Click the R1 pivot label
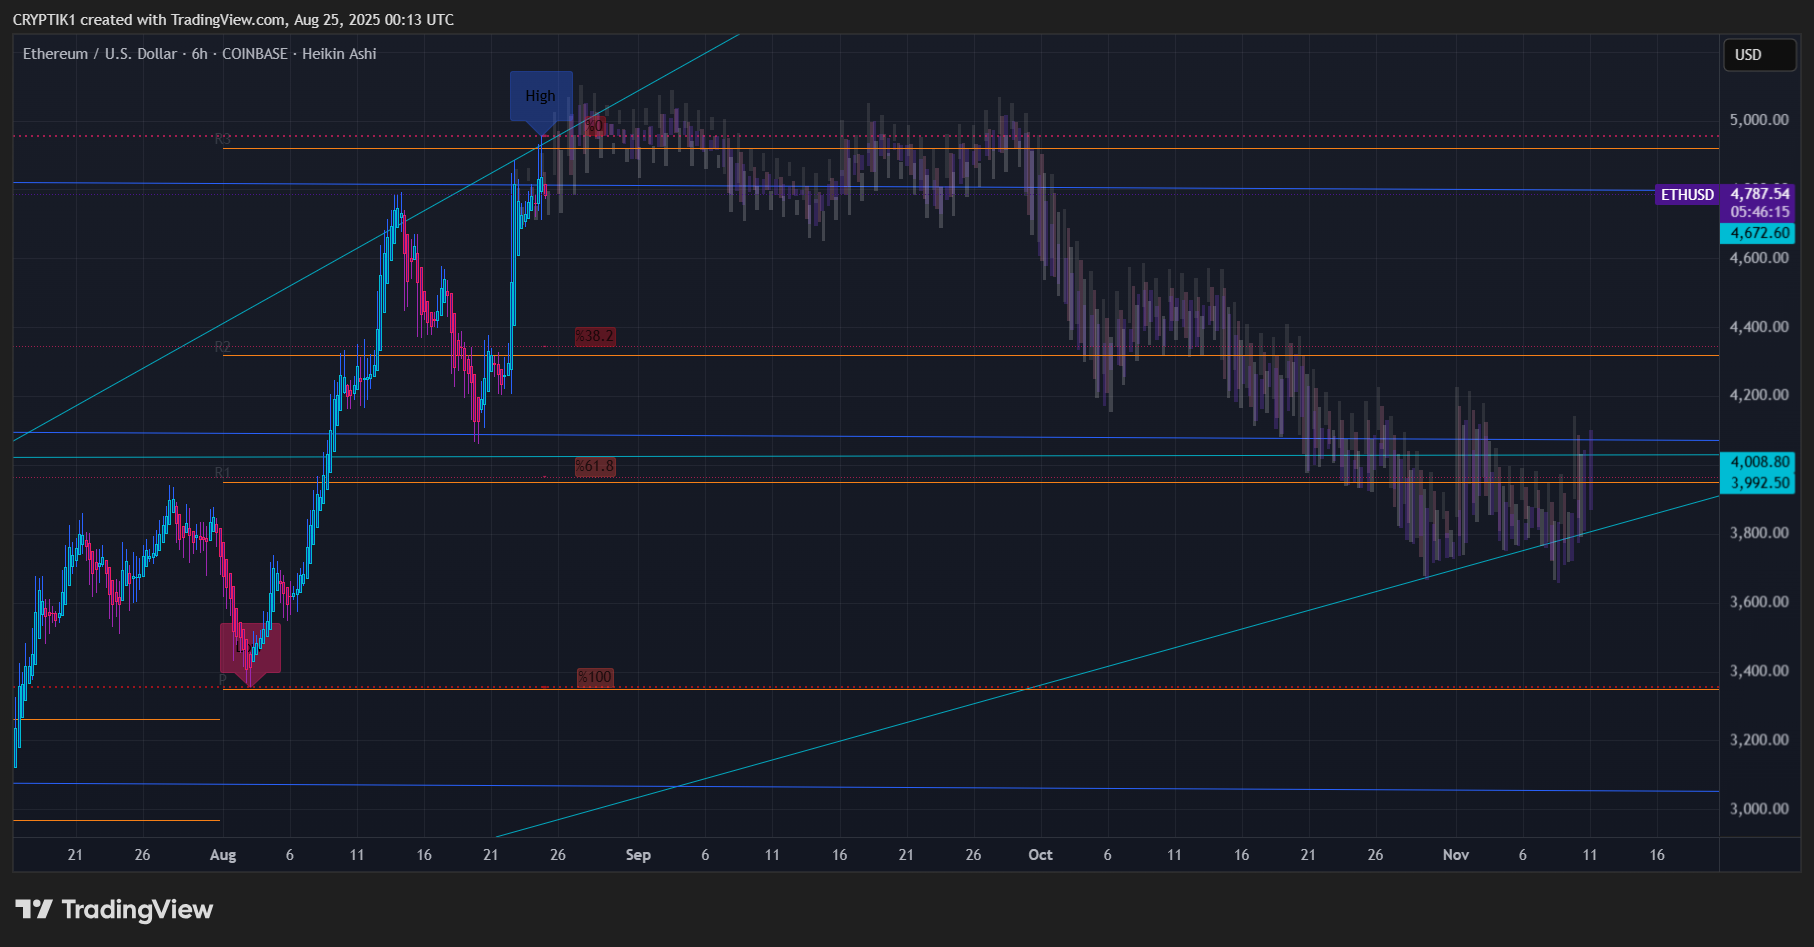The height and width of the screenshot is (947, 1814). tap(223, 473)
